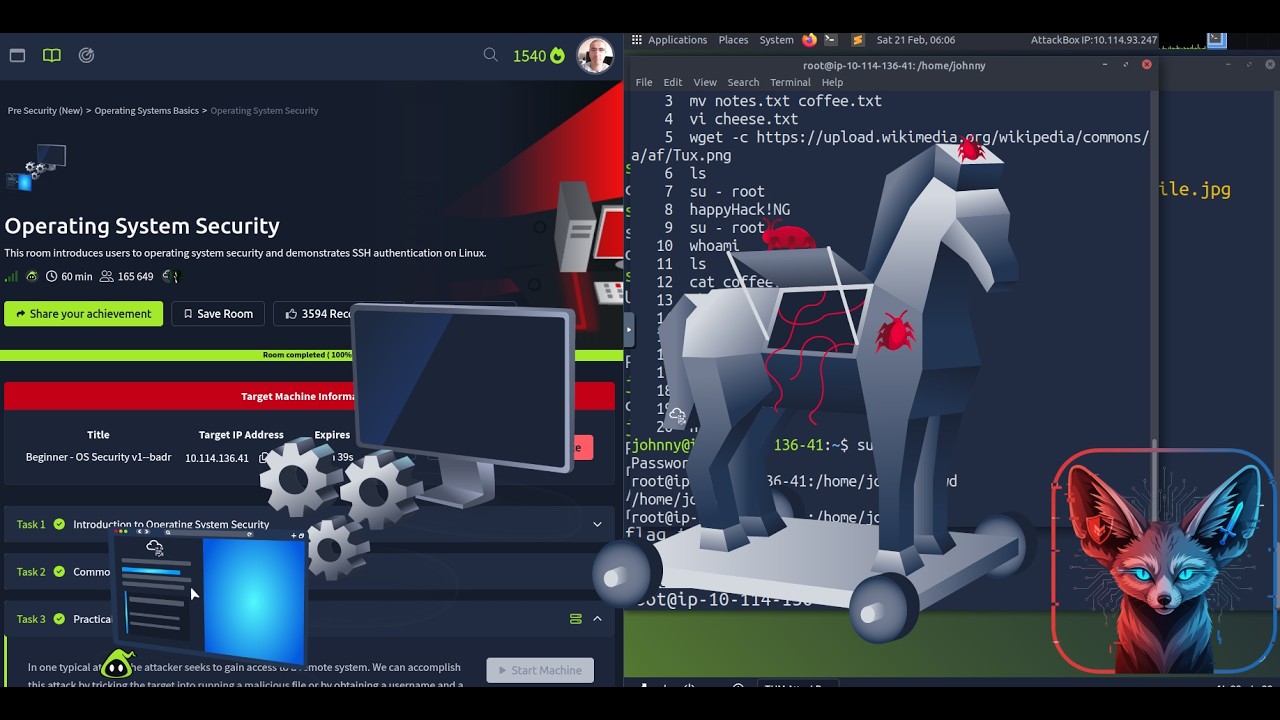Open the terminal's Terminal menu
Screen dimensions: 1280x720
790,82
